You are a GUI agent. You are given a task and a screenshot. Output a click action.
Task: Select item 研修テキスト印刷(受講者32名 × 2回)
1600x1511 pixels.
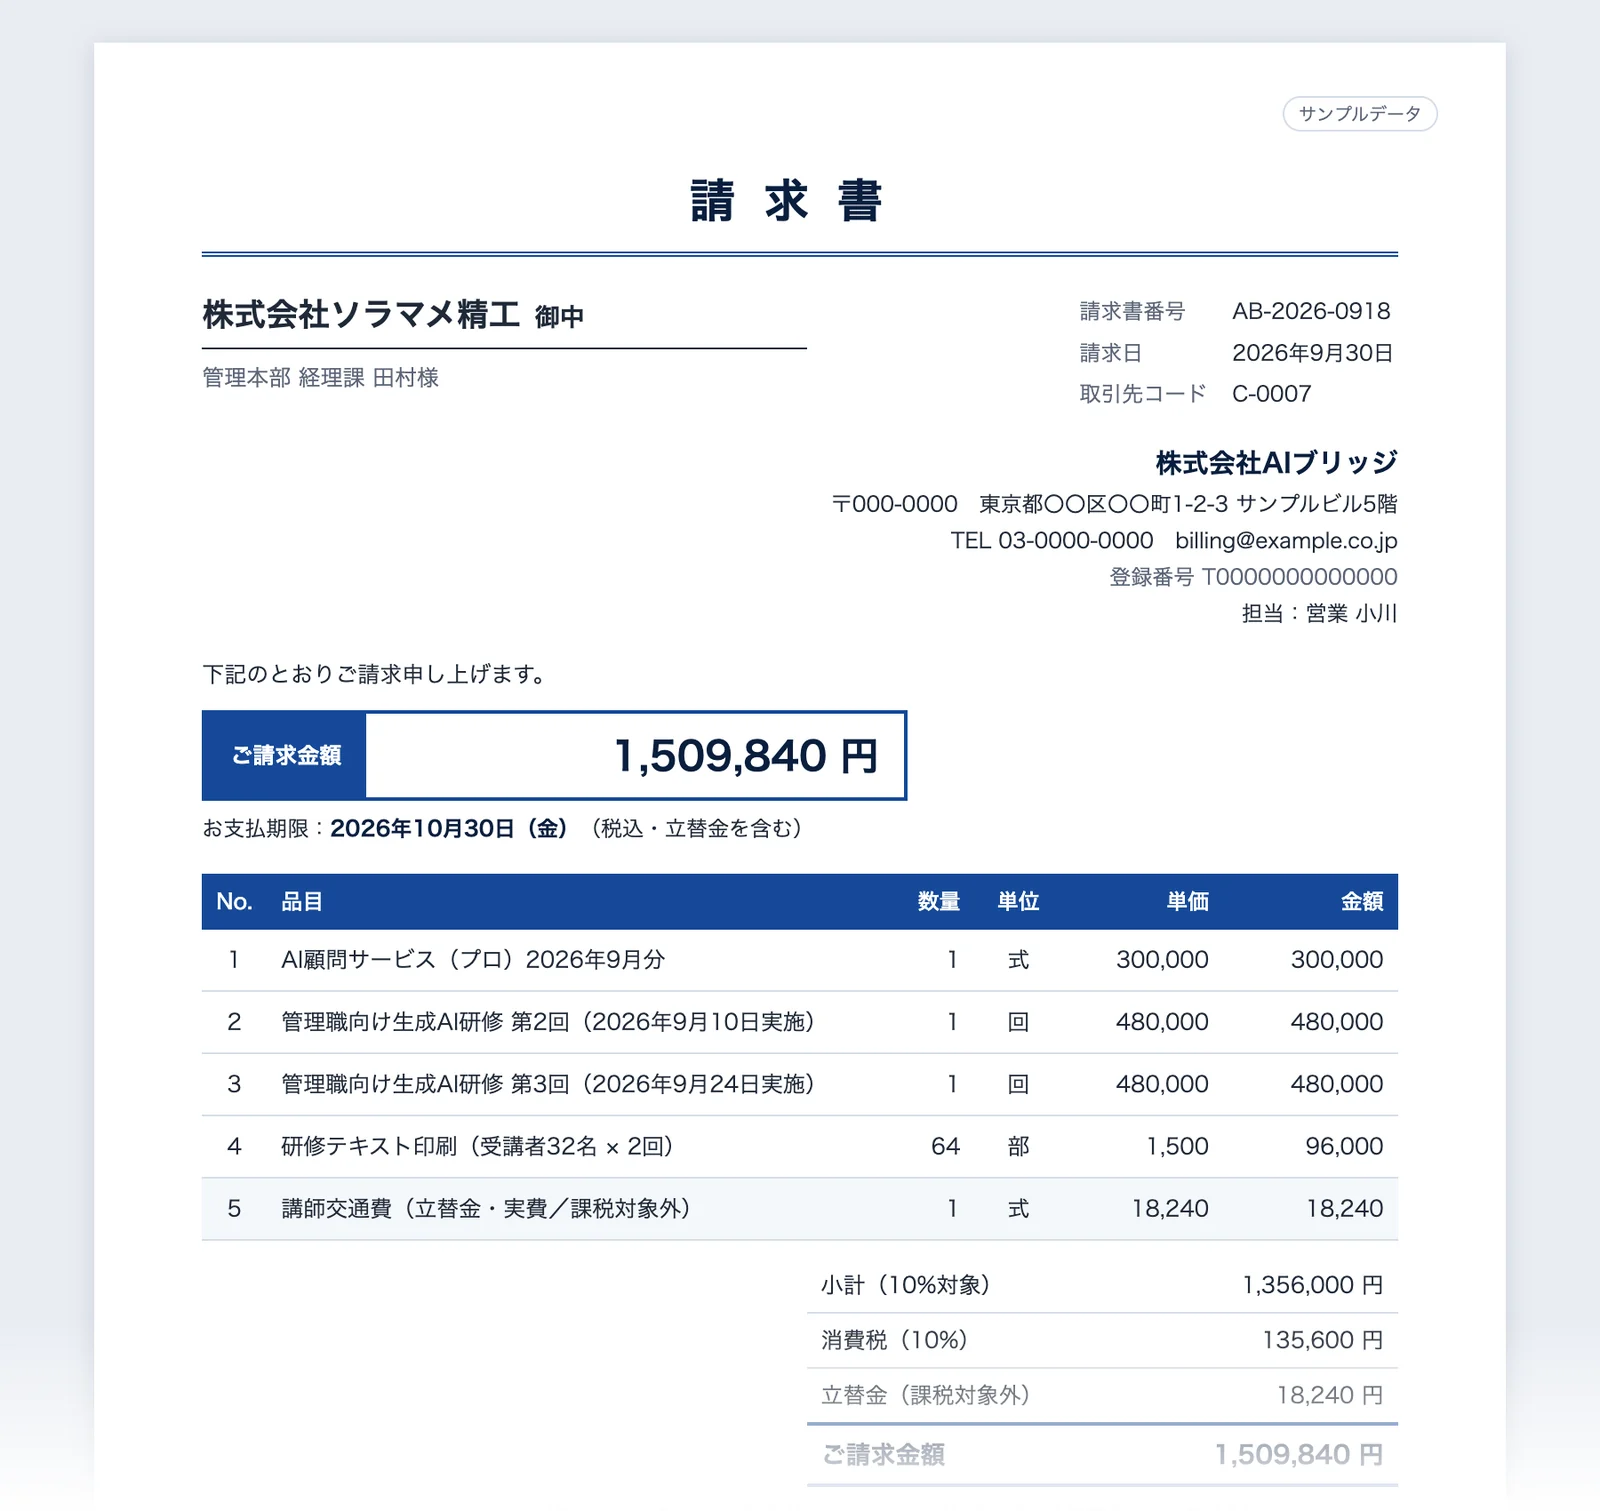click(477, 1146)
